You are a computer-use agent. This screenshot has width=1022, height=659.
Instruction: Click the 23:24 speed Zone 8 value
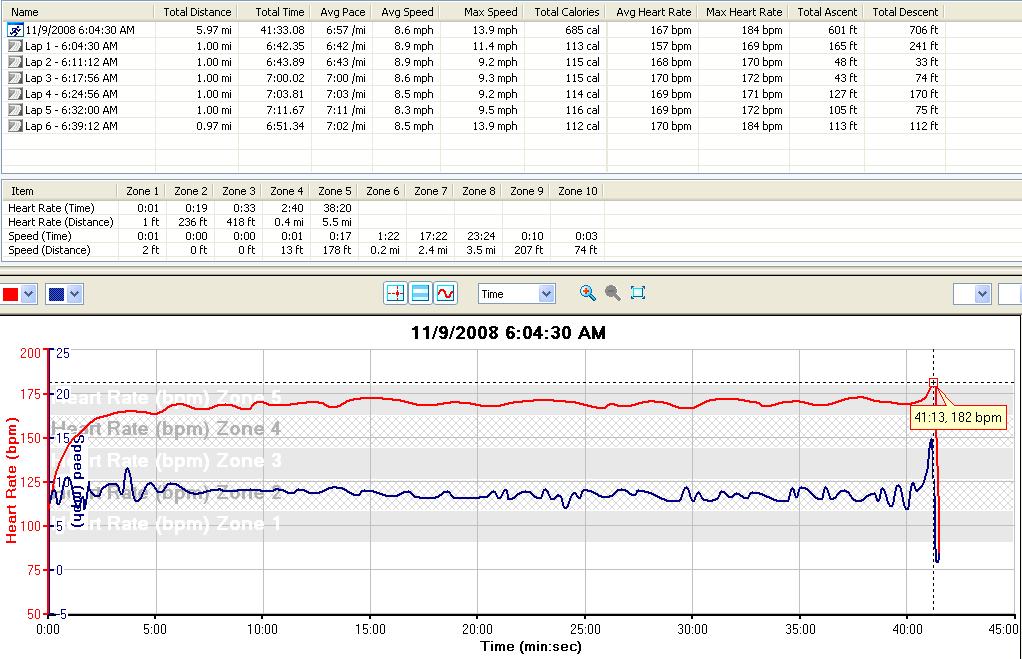(x=481, y=236)
